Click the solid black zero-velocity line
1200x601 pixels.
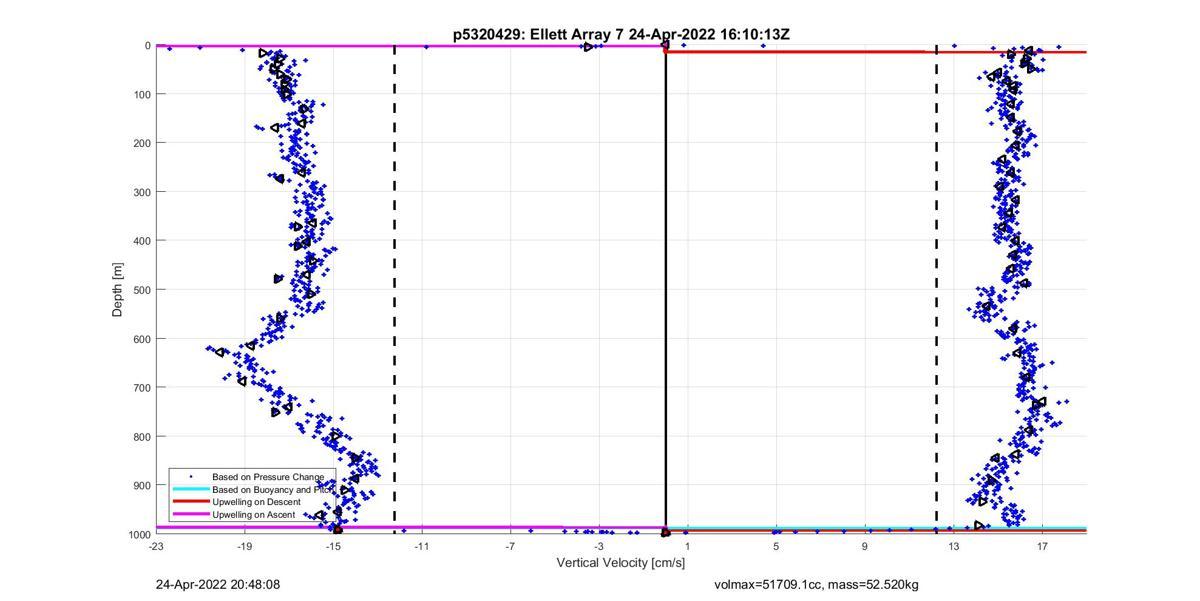coord(666,289)
